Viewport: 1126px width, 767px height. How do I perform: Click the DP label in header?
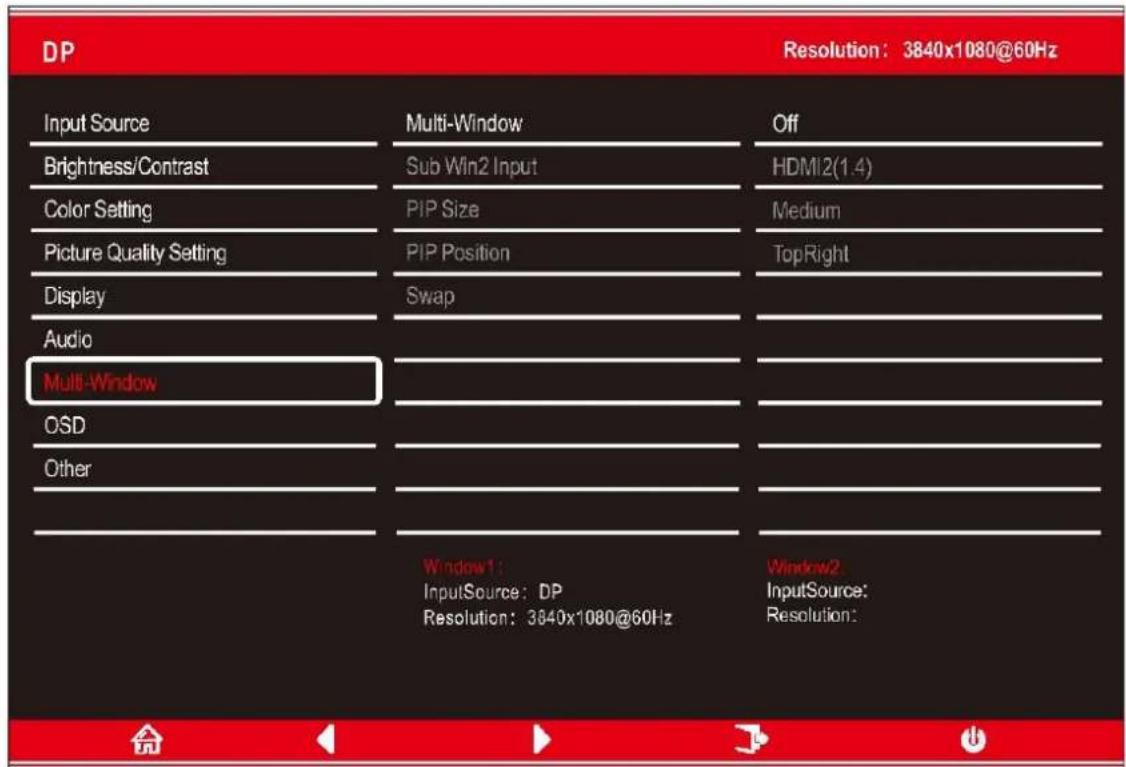[x=58, y=52]
